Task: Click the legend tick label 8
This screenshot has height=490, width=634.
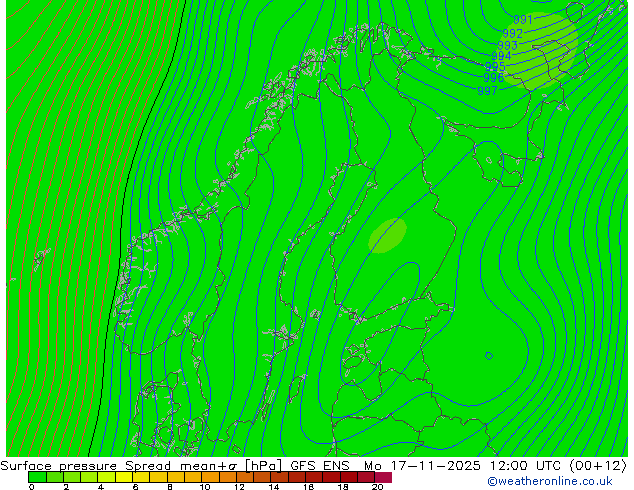Action: coord(170,487)
